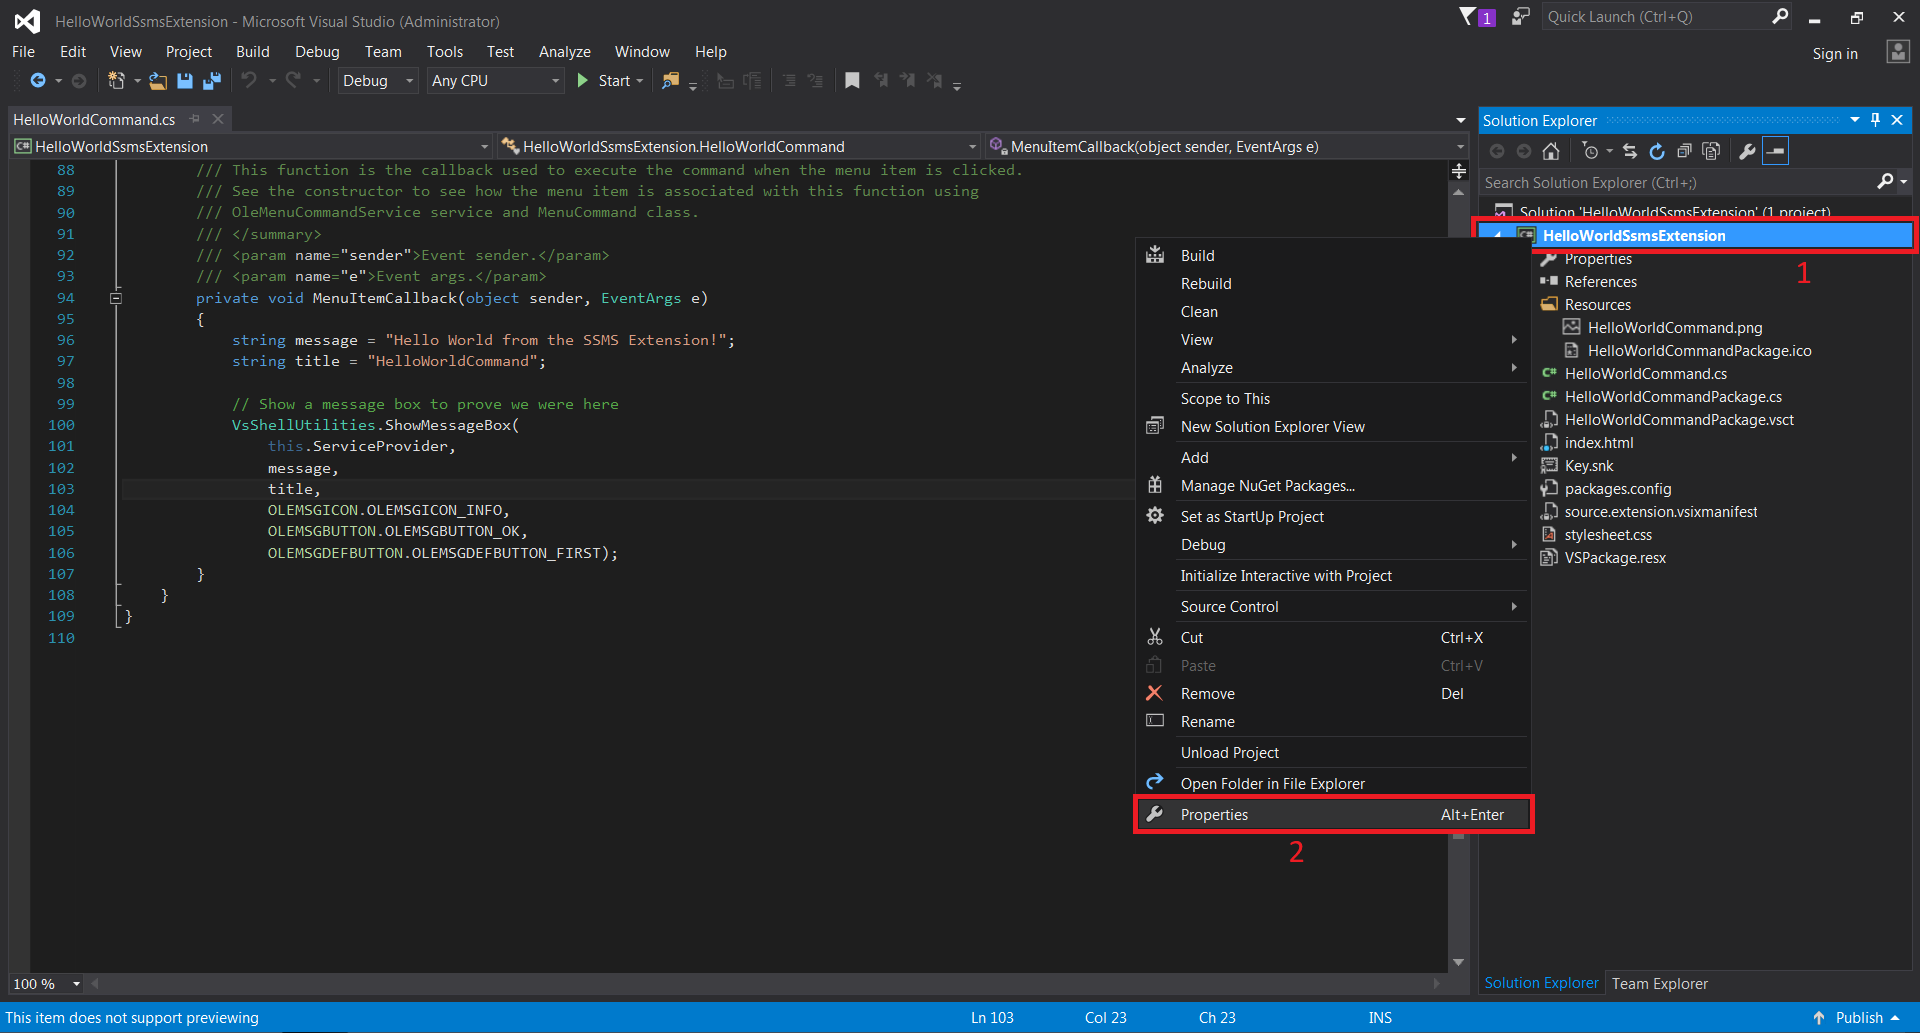Click the Sign in link
The height and width of the screenshot is (1033, 1920).
pyautogui.click(x=1835, y=54)
